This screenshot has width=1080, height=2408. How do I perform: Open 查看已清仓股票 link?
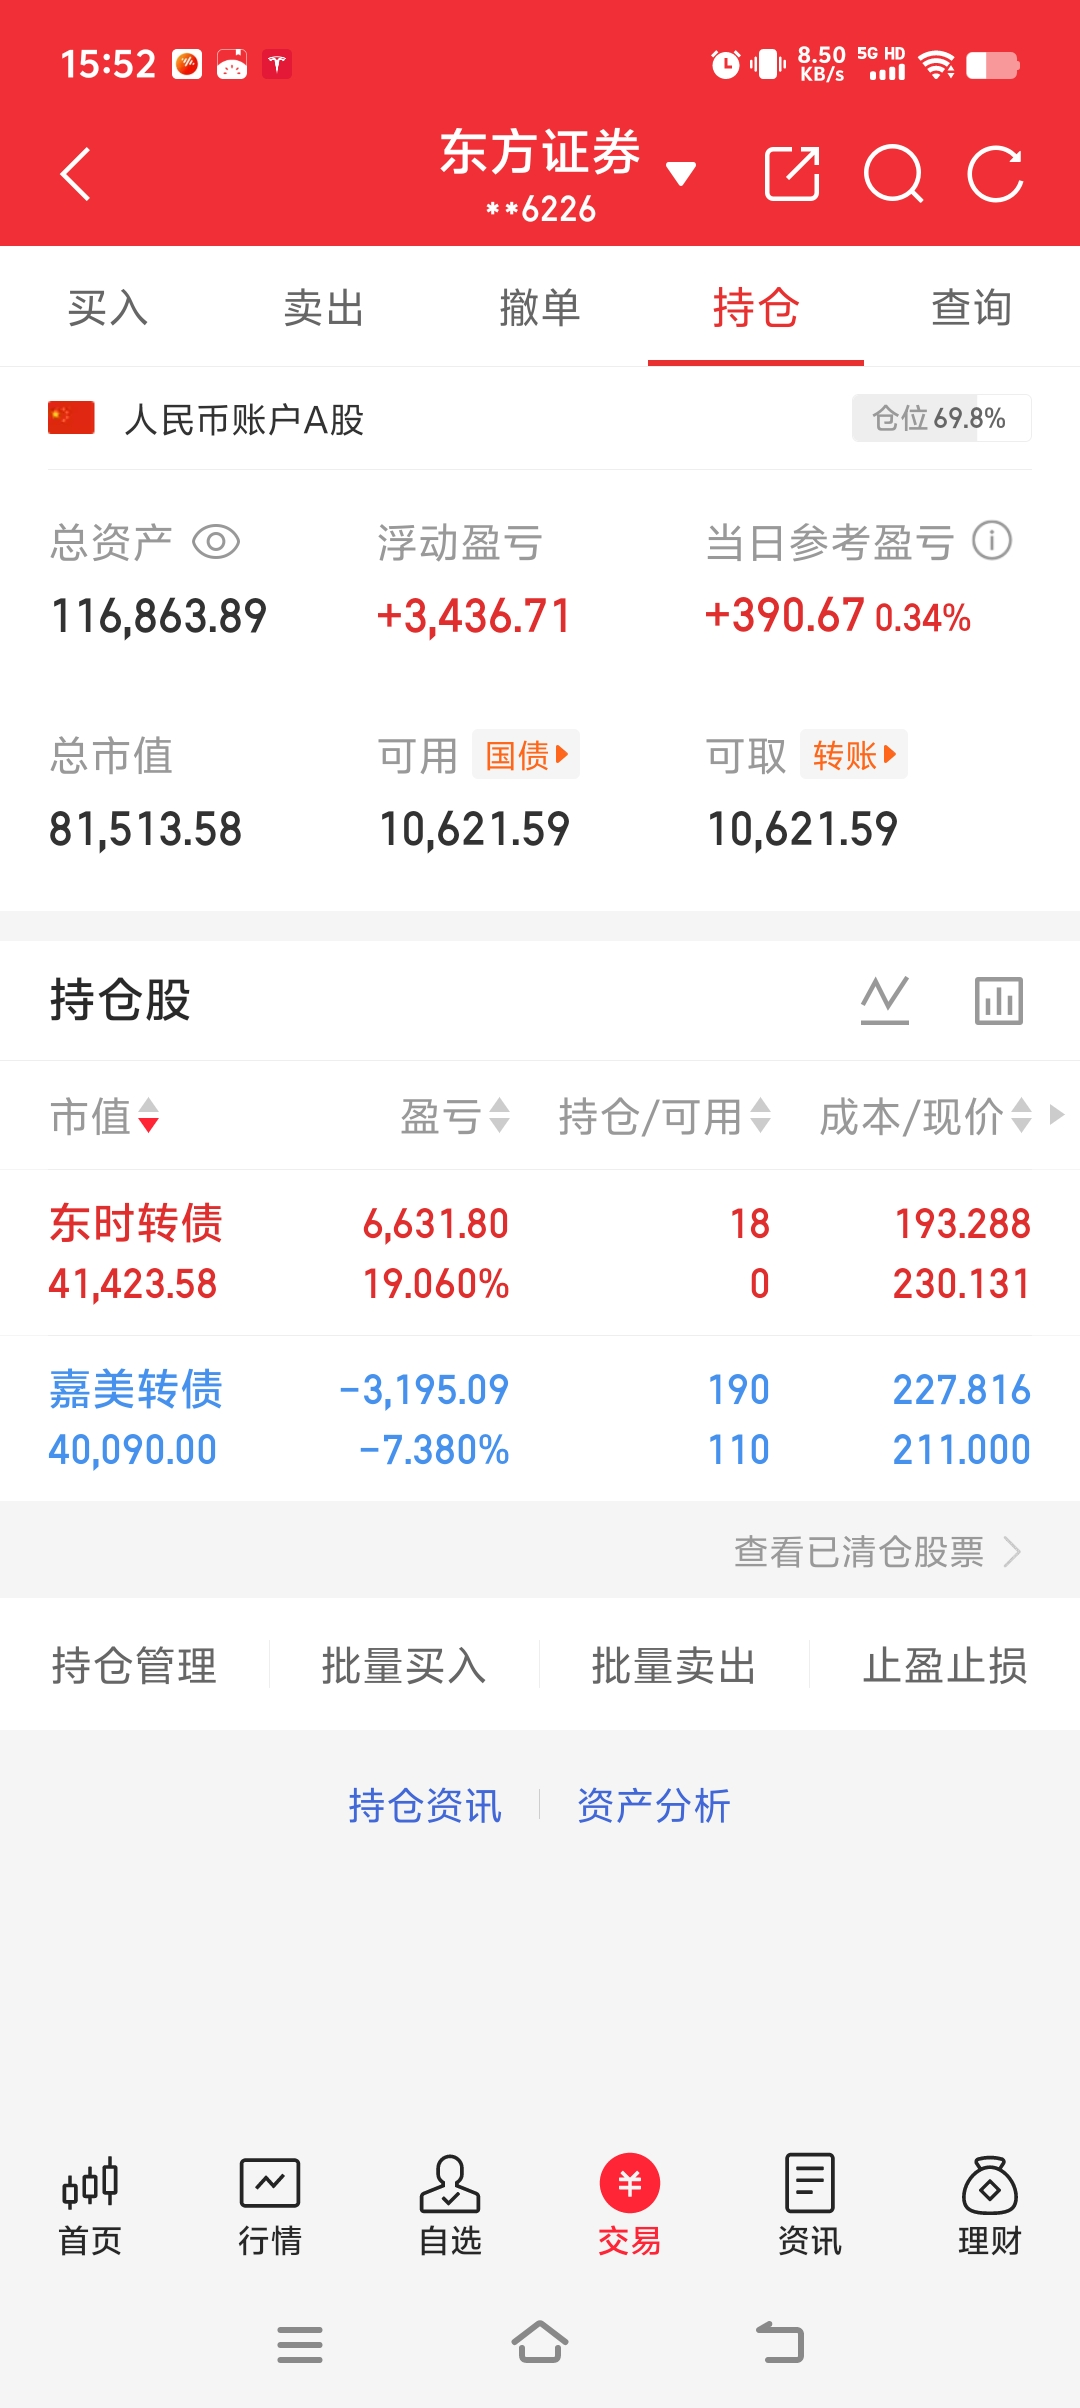click(878, 1552)
